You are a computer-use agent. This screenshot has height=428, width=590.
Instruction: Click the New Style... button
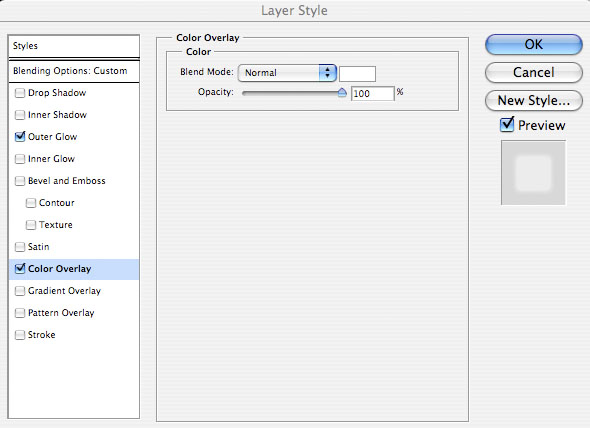[534, 101]
